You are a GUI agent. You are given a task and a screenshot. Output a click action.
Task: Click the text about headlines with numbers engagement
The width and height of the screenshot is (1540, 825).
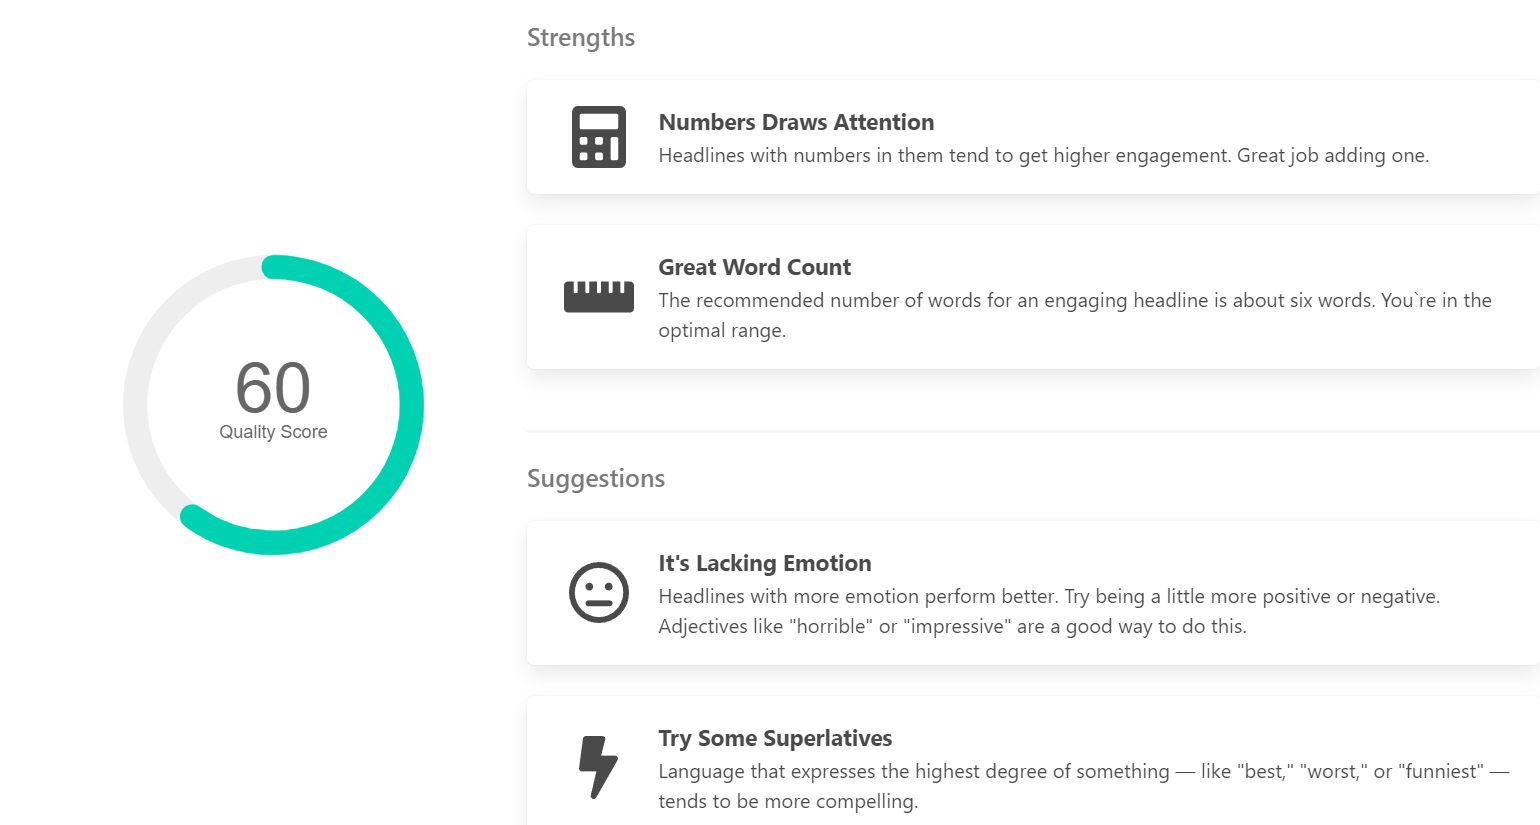1043,156
